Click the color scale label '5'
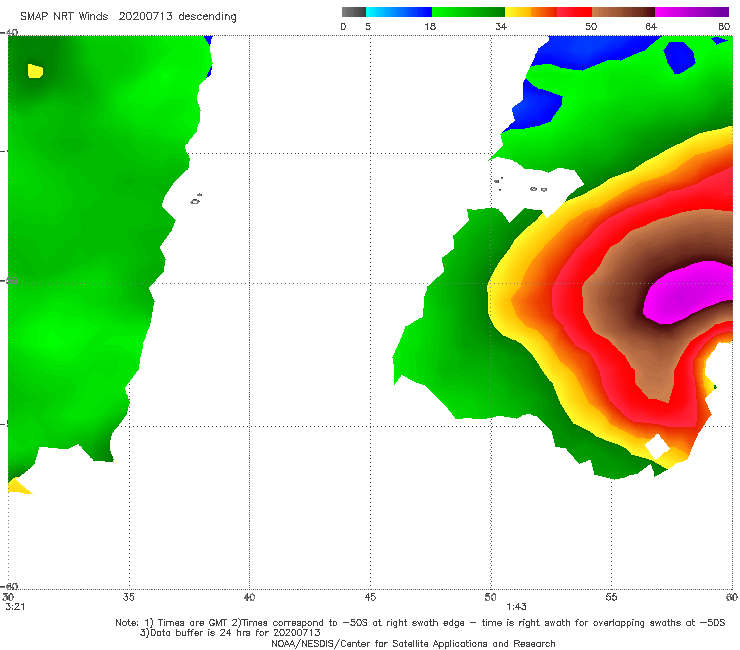This screenshot has height=650, width=740. click(368, 26)
